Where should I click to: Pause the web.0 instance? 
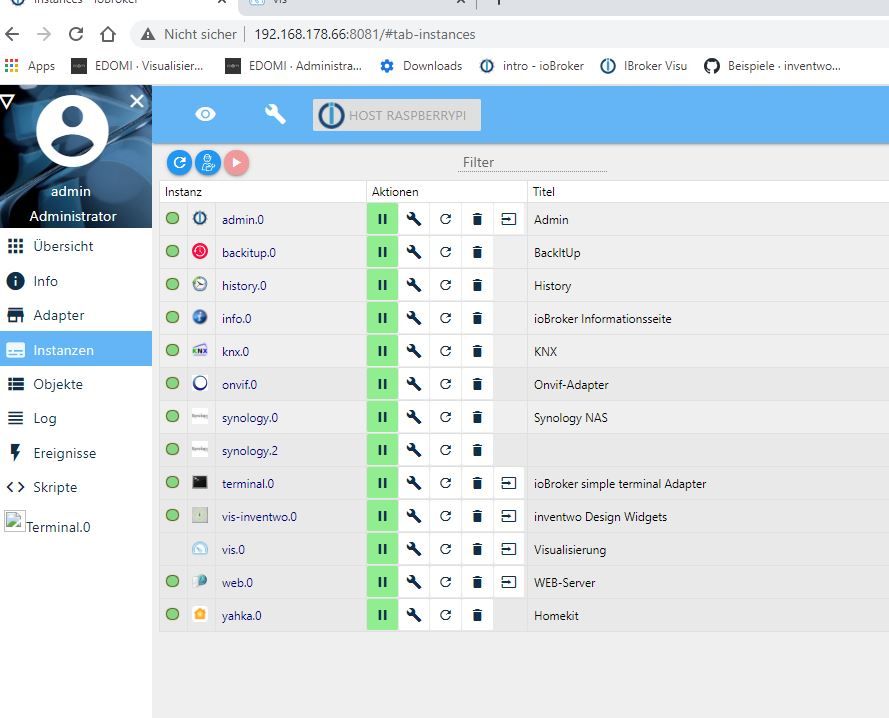[382, 582]
